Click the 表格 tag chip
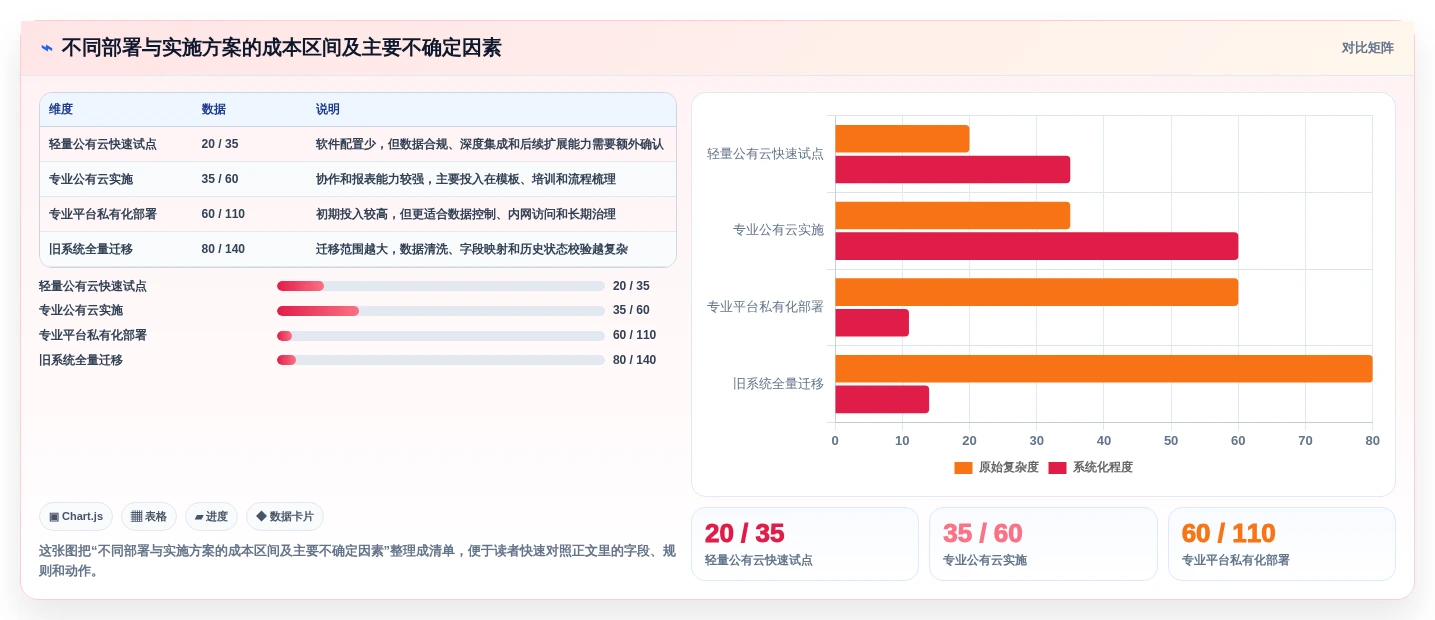Image resolution: width=1435 pixels, height=620 pixels. pyautogui.click(x=149, y=517)
